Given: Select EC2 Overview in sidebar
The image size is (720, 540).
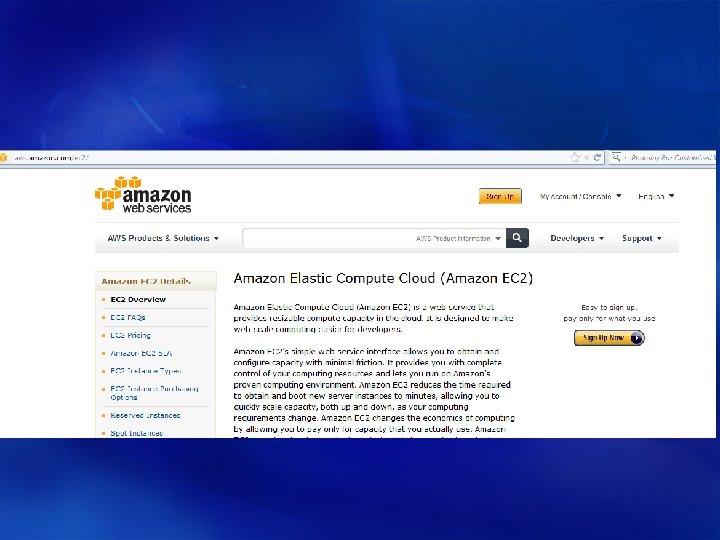Looking at the screenshot, I should [x=138, y=299].
